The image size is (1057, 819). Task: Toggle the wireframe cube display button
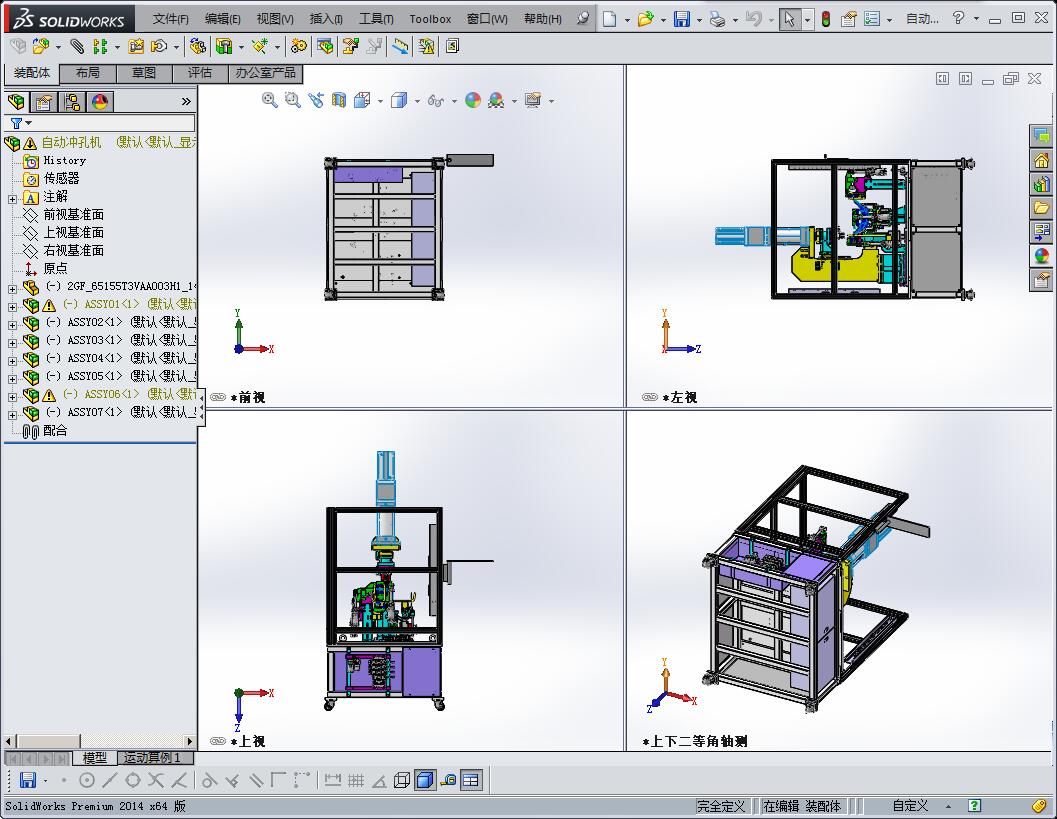402,780
